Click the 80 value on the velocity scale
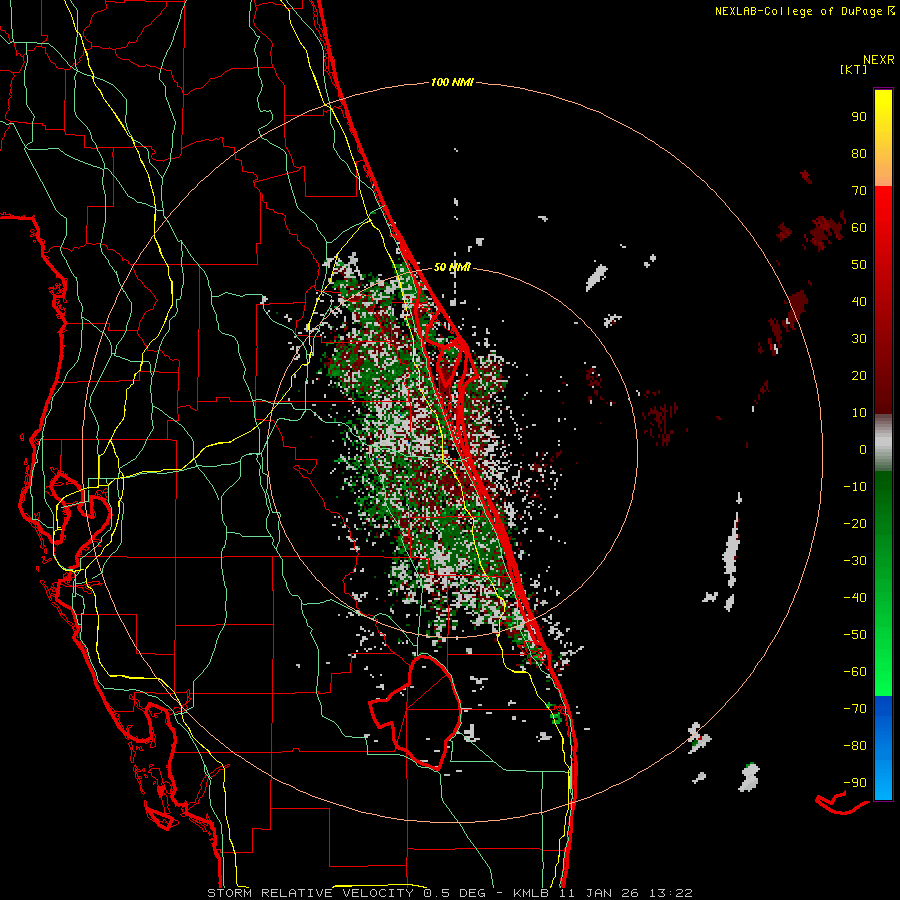 tap(859, 154)
